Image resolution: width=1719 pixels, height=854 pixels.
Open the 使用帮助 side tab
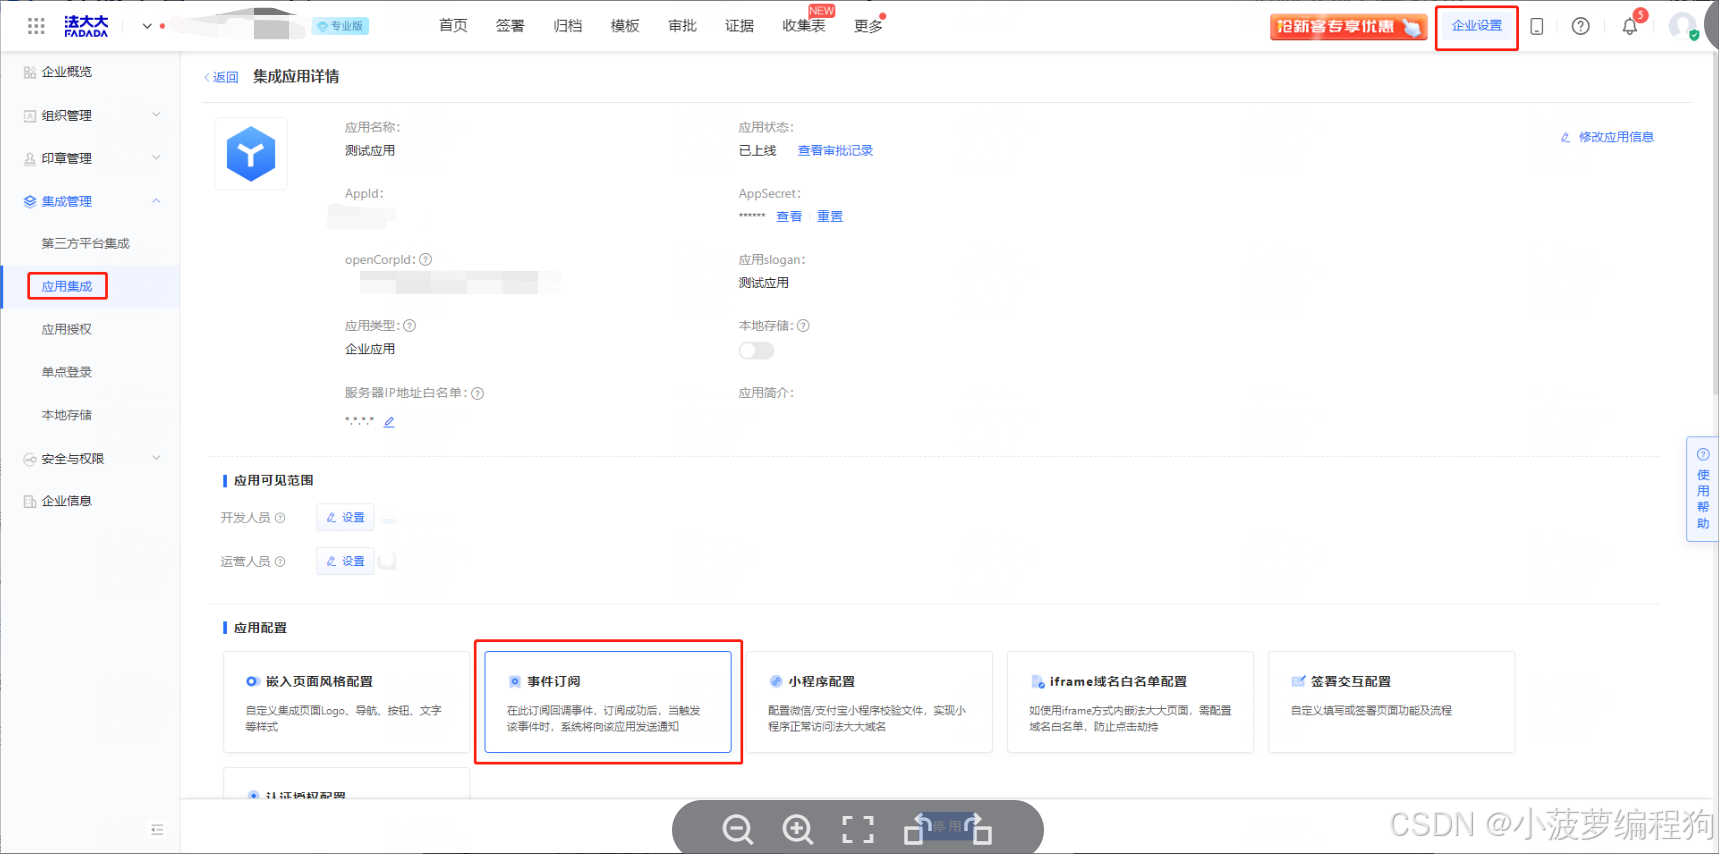1702,489
